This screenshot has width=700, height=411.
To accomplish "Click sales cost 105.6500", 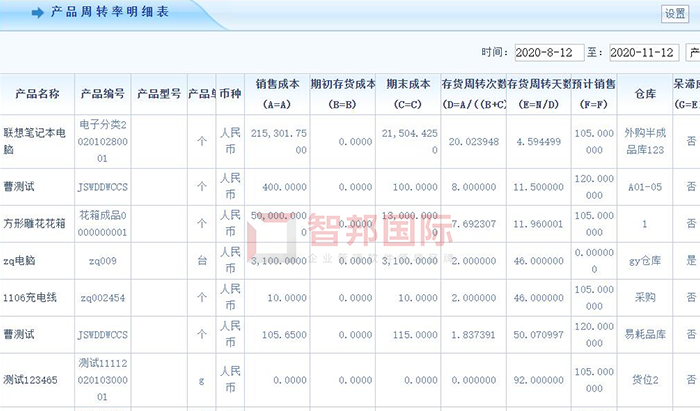I will 284,335.
